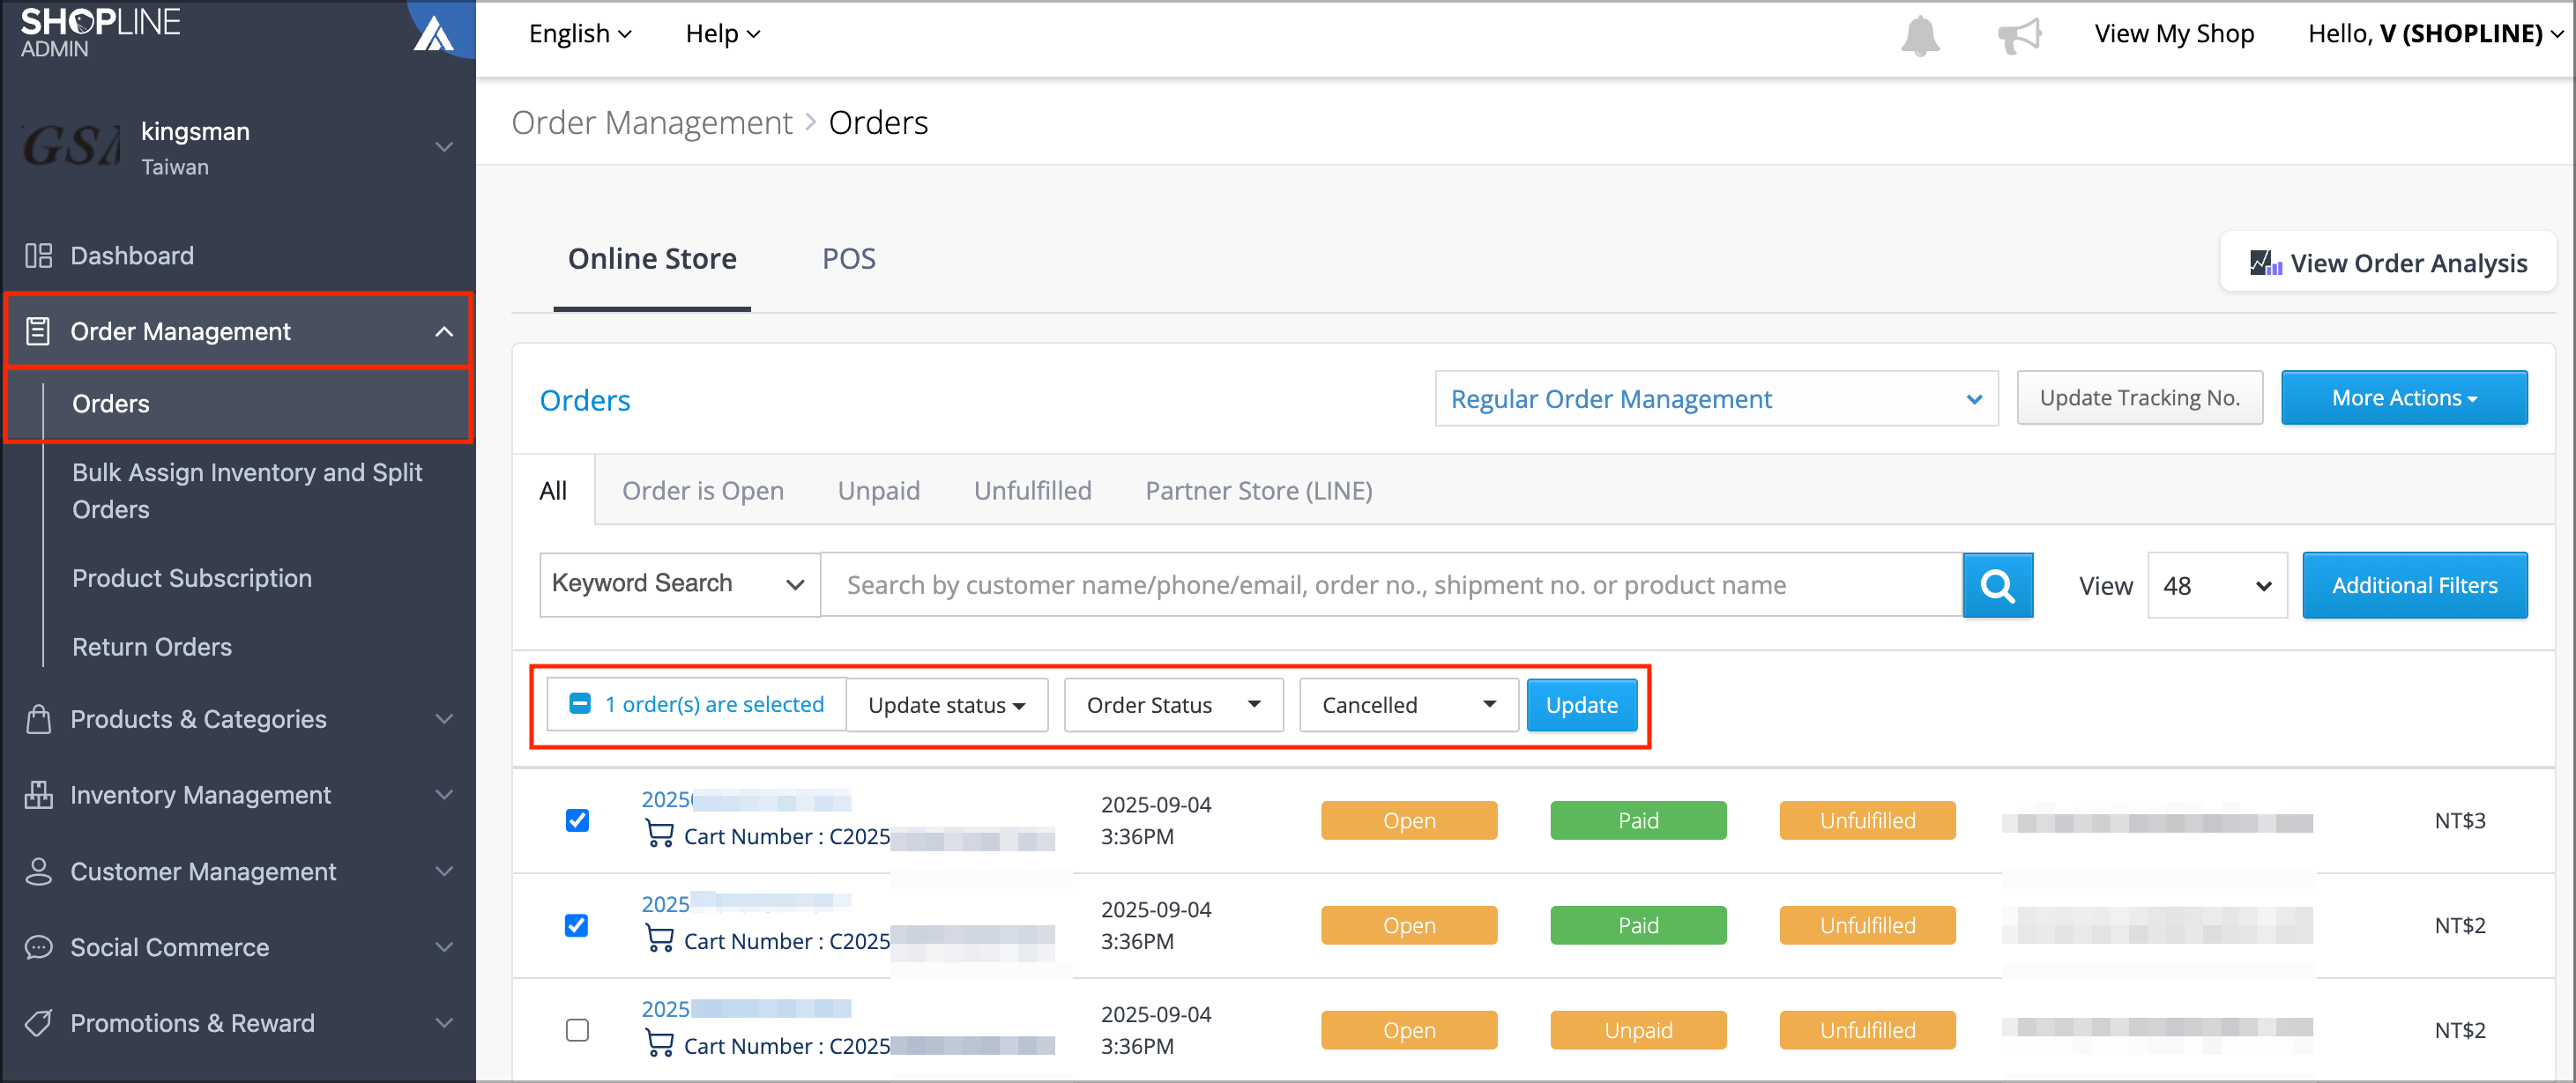
Task: Select the Unfulfilled filter tab
Action: coord(1033,491)
